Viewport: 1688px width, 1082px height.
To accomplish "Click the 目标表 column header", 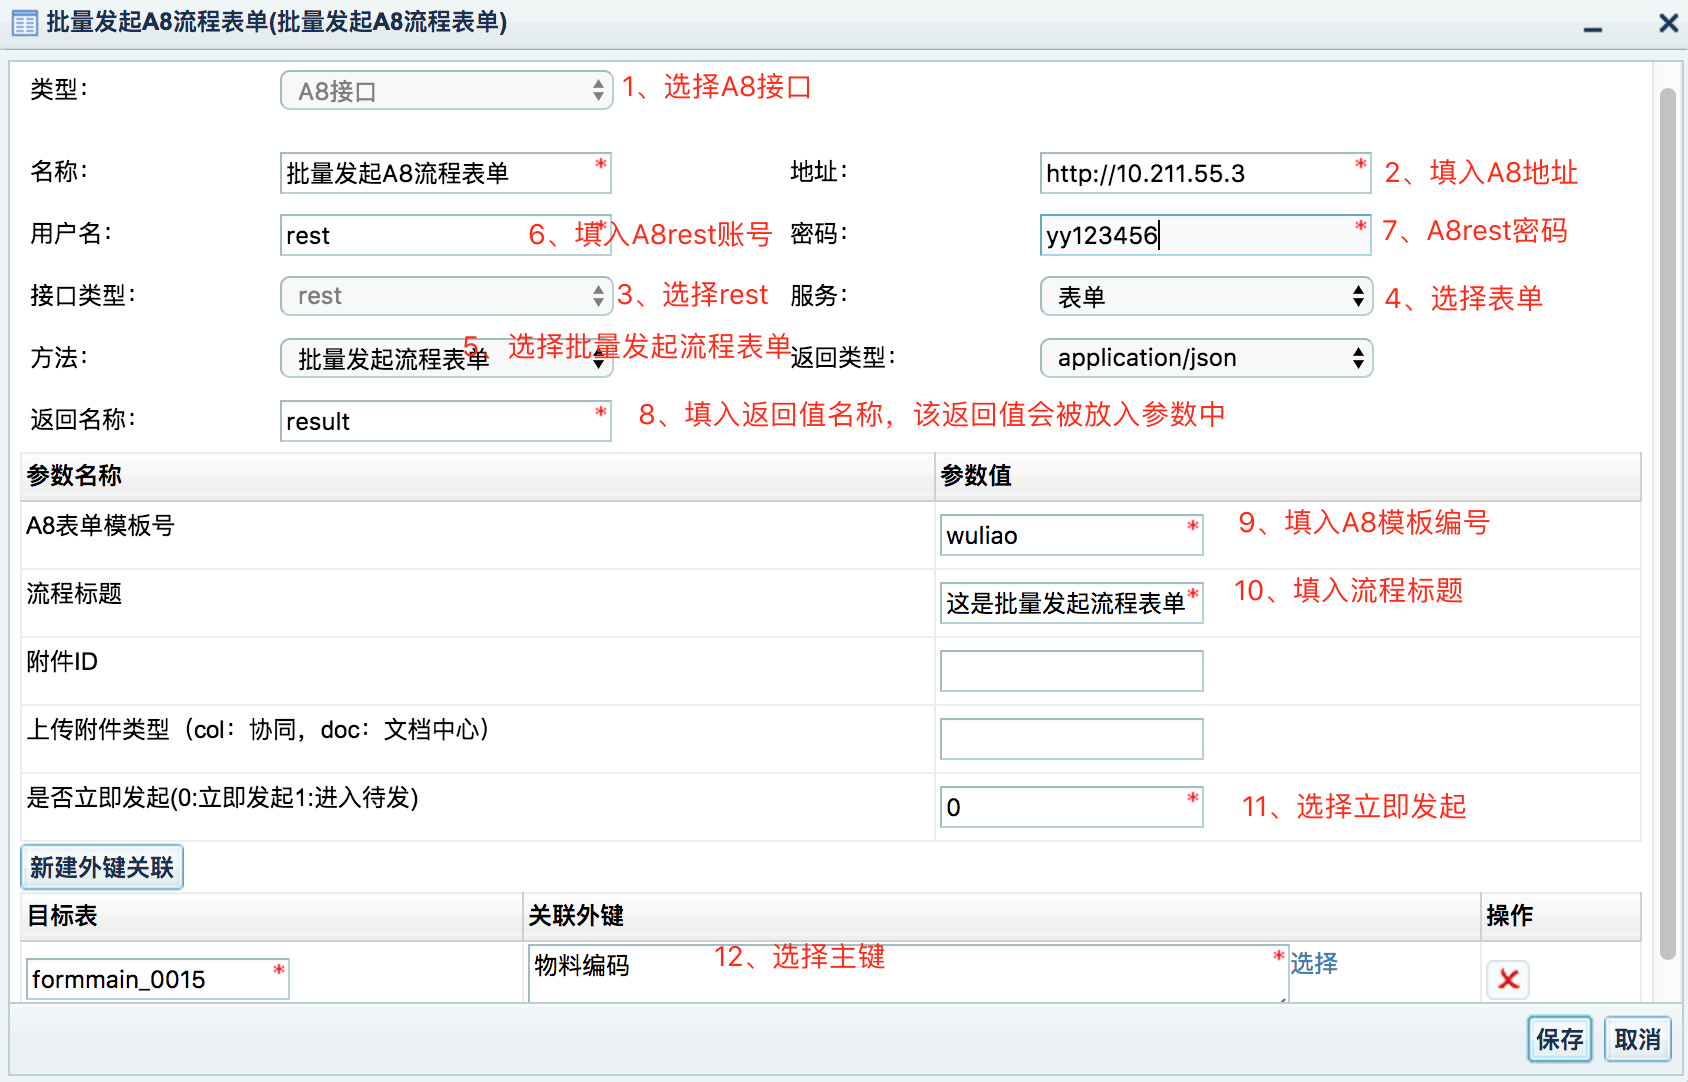I will tap(272, 916).
